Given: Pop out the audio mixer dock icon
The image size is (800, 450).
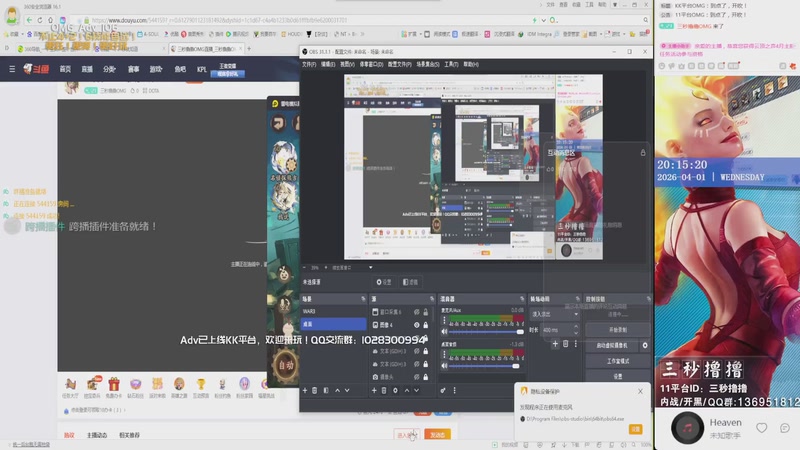Looking at the screenshot, I should [522, 299].
